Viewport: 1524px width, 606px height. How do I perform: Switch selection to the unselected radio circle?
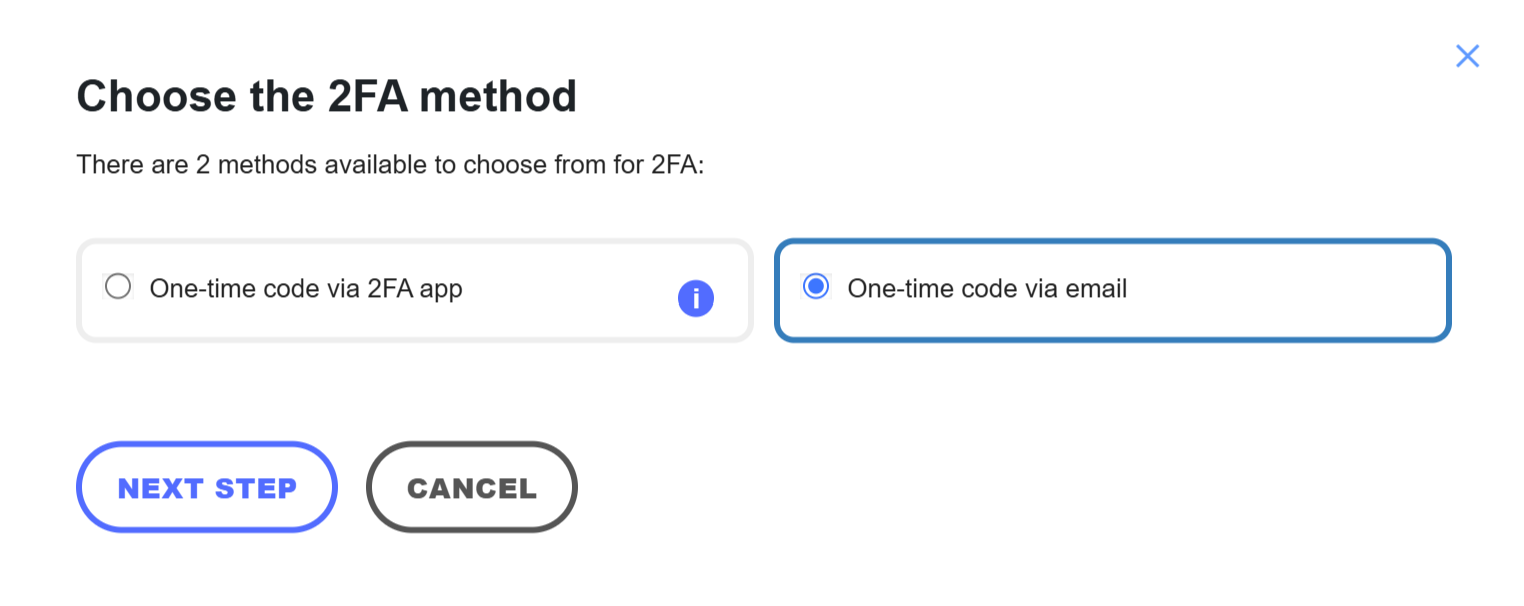(x=118, y=288)
